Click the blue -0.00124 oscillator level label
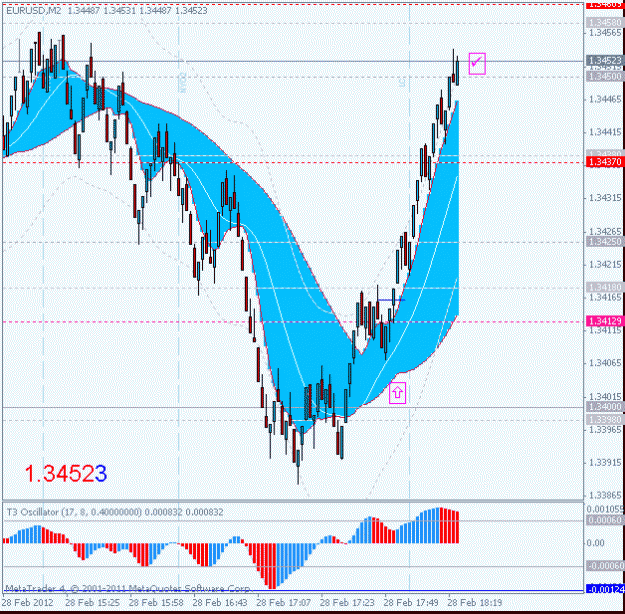Image resolution: width=625 pixels, height=614 pixels. [x=605, y=589]
